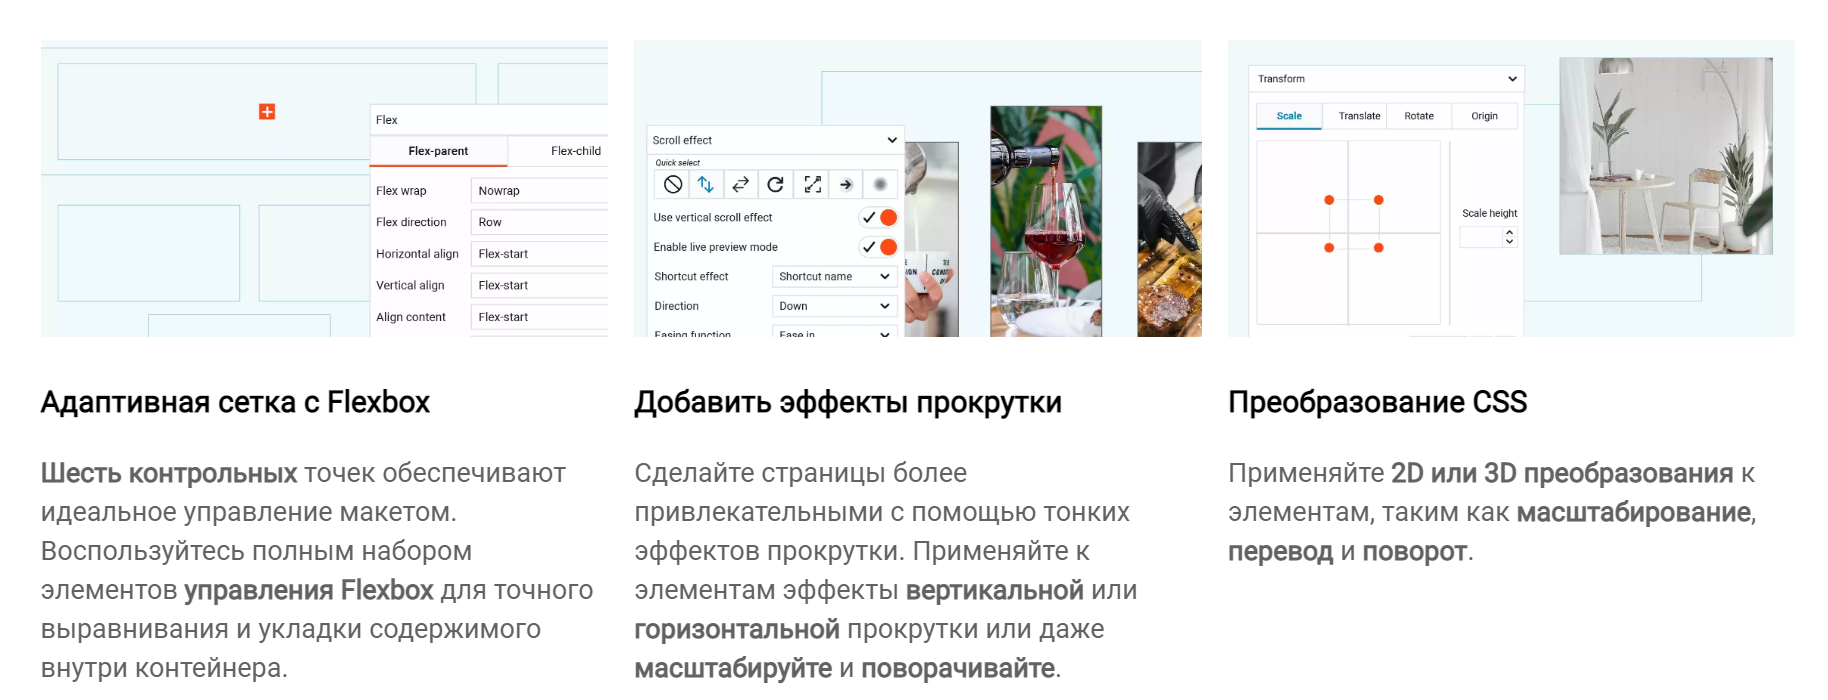Click the 'Scale height' label
The image size is (1828, 700).
pyautogui.click(x=1489, y=213)
